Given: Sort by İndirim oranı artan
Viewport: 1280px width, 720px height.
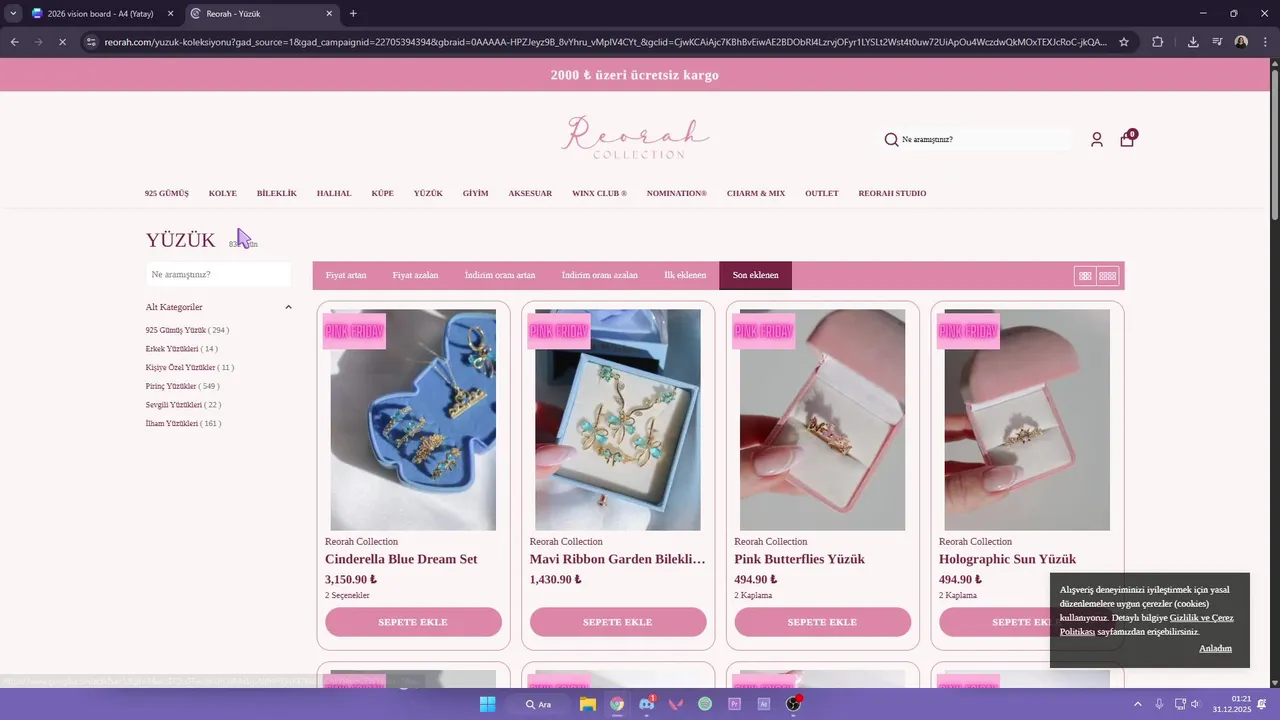Looking at the screenshot, I should (x=500, y=275).
